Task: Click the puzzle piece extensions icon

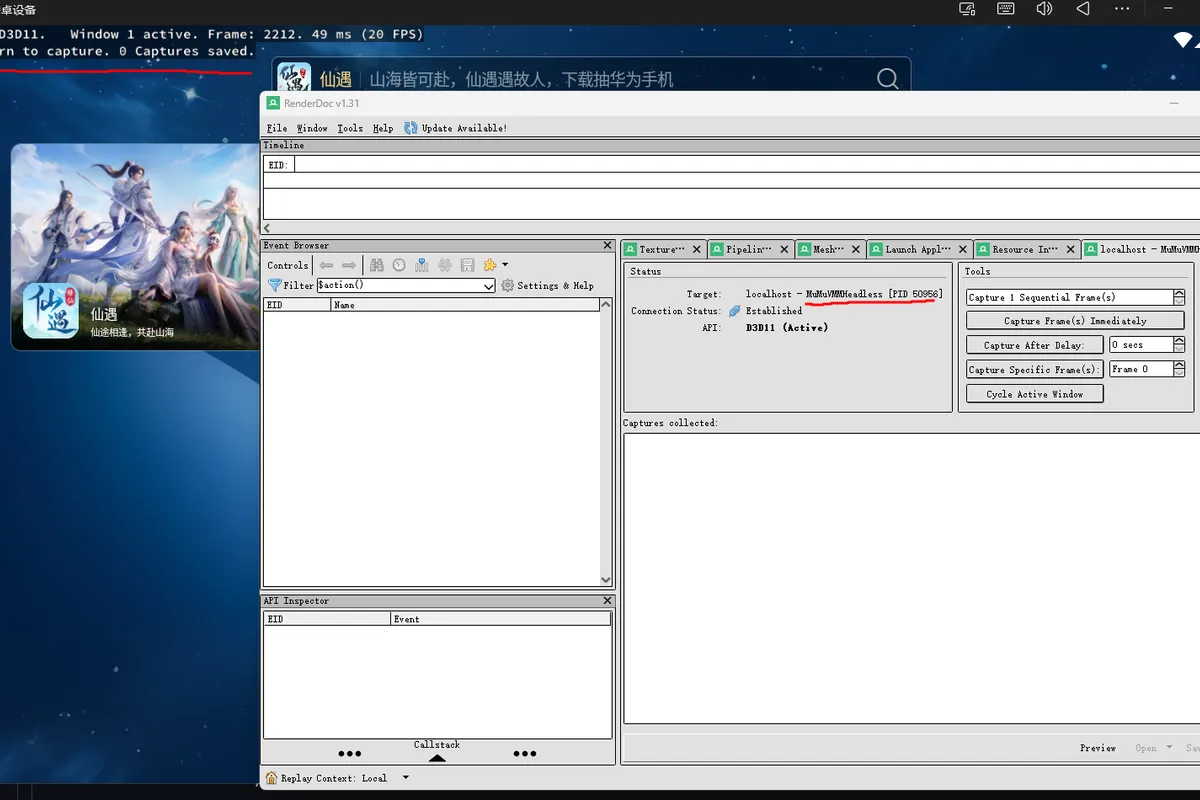Action: 490,265
